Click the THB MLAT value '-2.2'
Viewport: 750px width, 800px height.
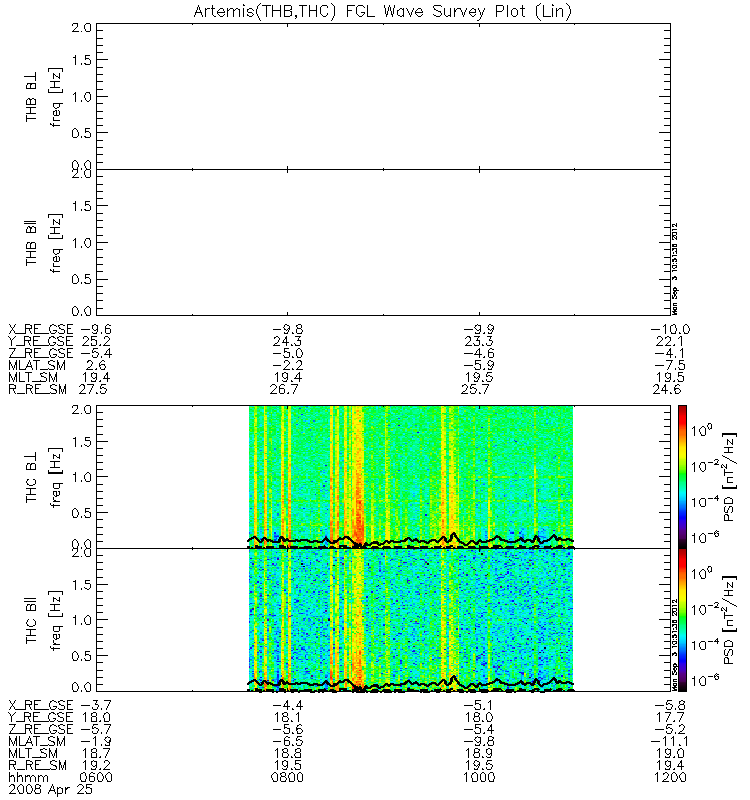click(288, 365)
